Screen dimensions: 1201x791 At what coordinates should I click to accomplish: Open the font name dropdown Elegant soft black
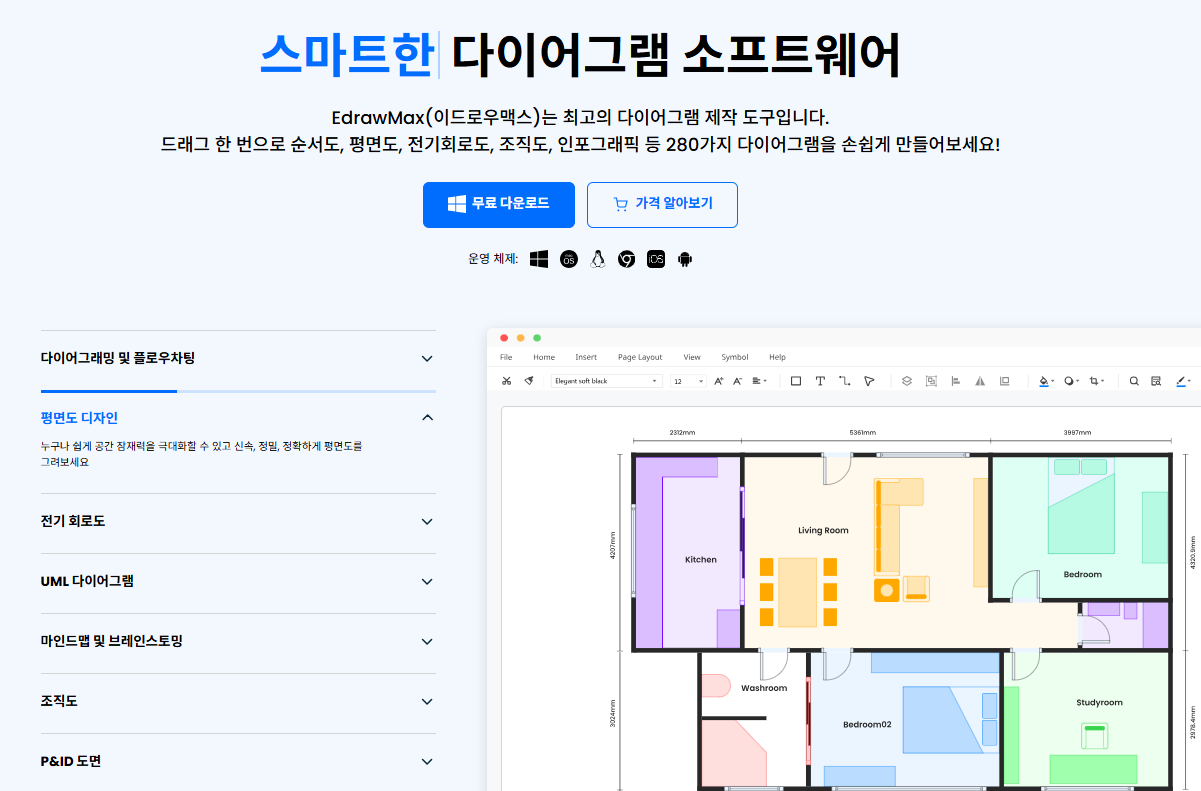click(607, 381)
